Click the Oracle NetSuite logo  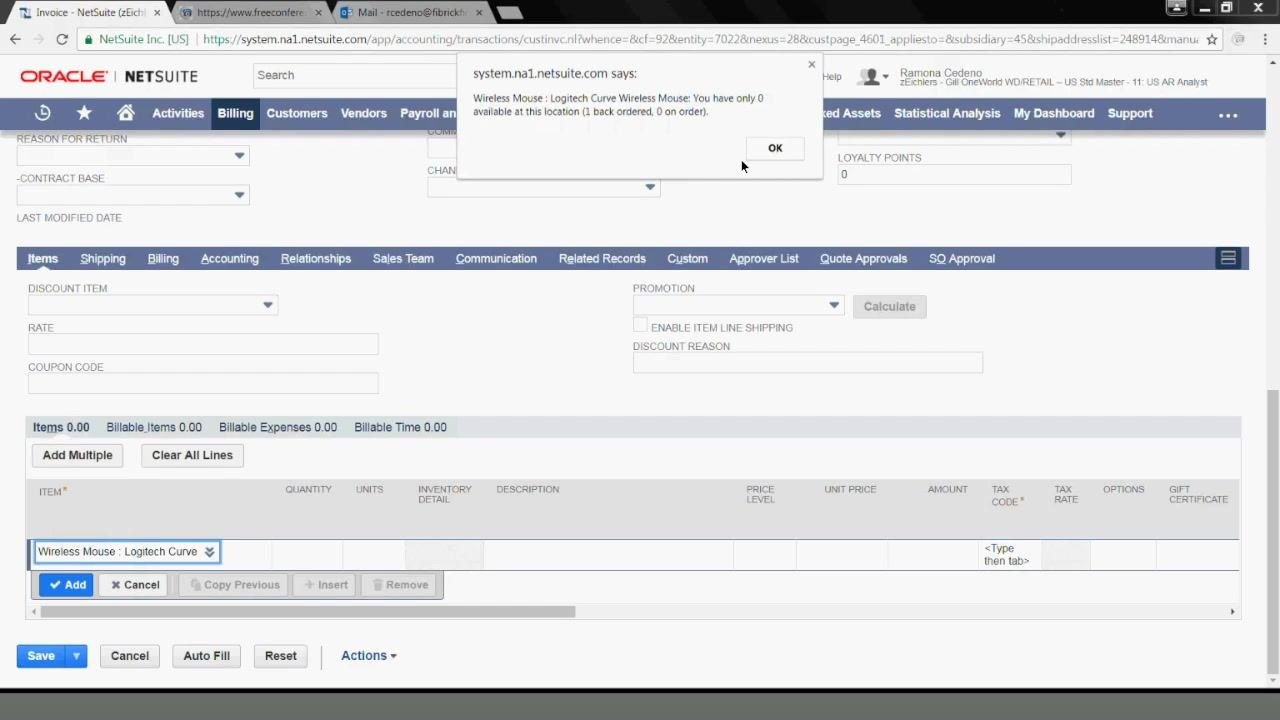click(x=109, y=76)
